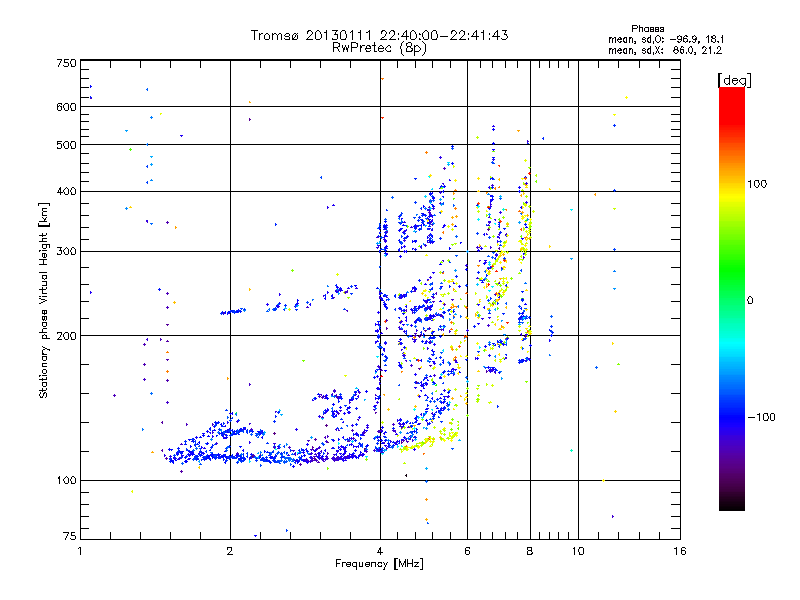Click the 8 MHz frequency tick label
Viewport: 800px width, 600px height.
[530, 551]
